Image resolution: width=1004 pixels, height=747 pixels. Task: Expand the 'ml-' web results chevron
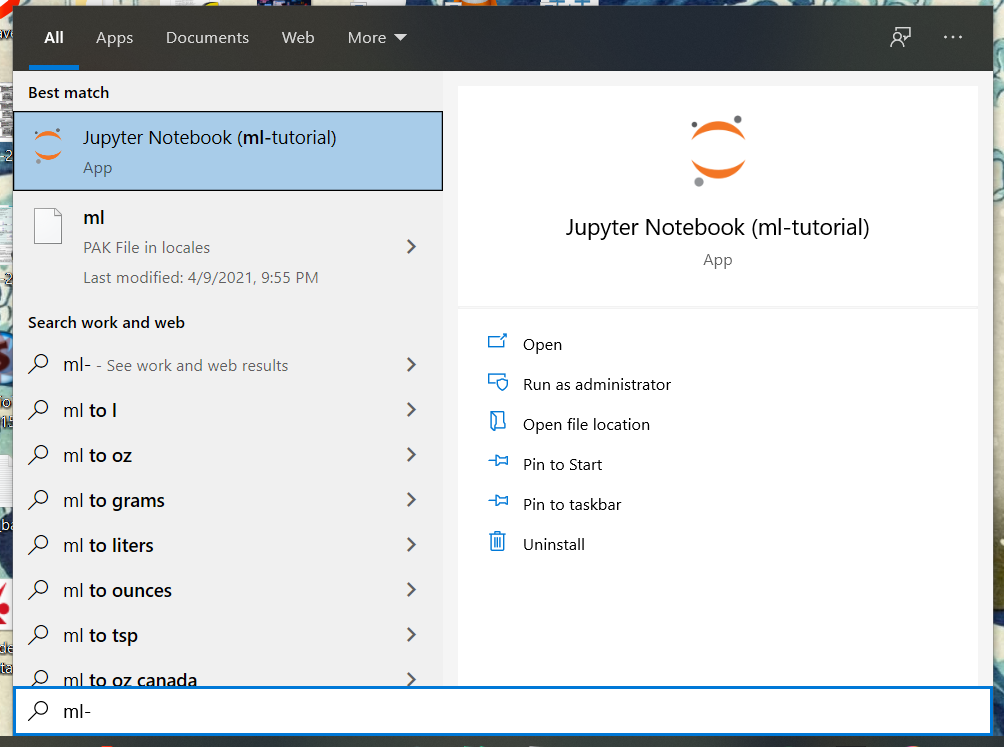pos(412,365)
